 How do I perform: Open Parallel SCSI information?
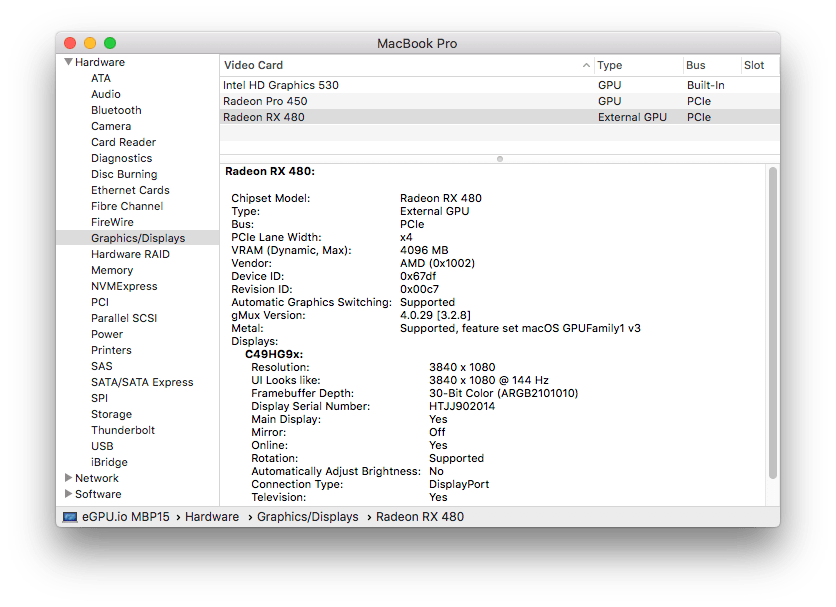coord(124,318)
